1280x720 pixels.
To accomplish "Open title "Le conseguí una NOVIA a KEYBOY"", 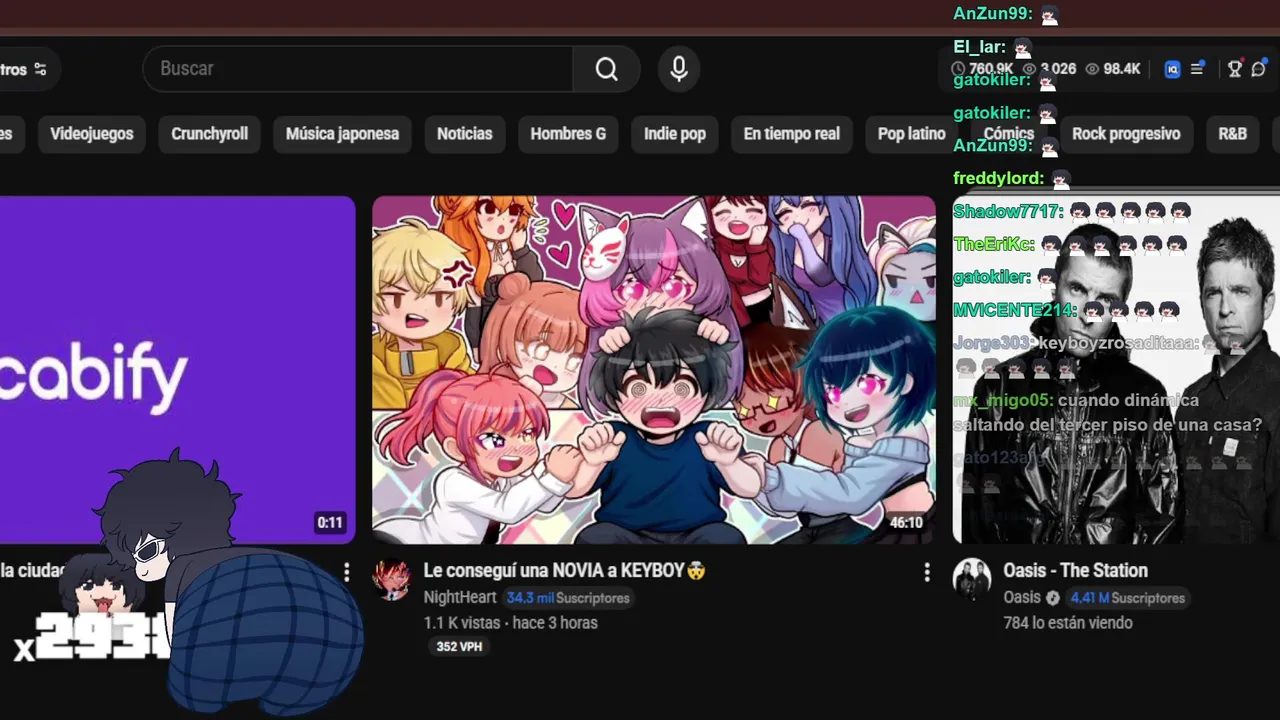I will [565, 571].
